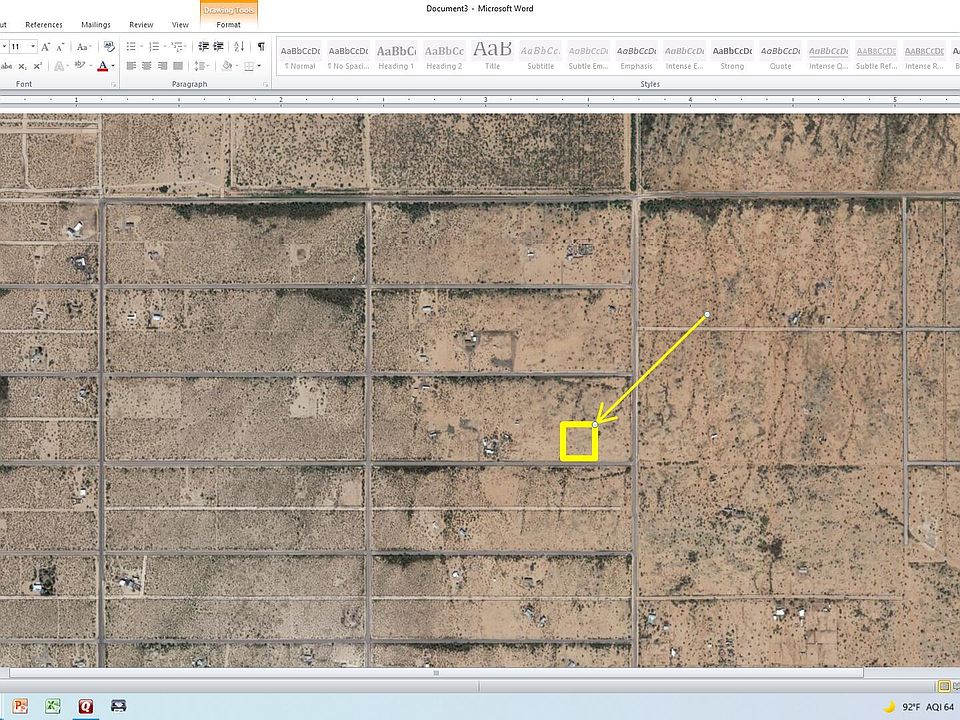This screenshot has width=960, height=720.
Task: Increase the paragraph indent
Action: pyautogui.click(x=218, y=47)
